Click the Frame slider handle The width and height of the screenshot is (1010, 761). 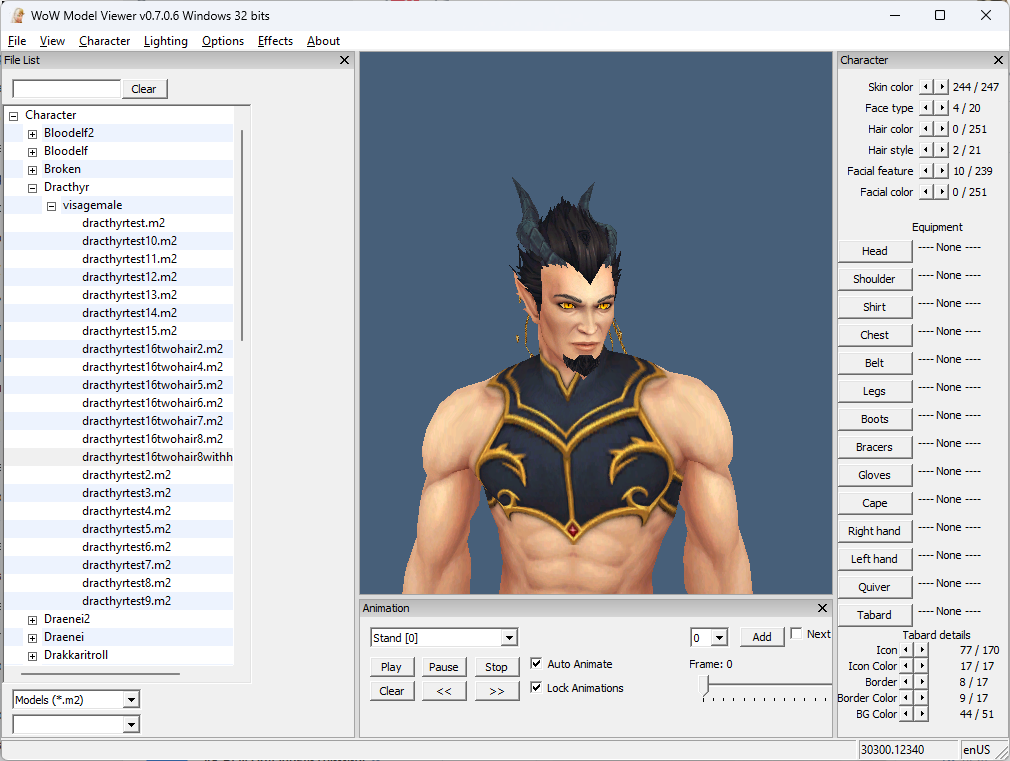coord(705,685)
